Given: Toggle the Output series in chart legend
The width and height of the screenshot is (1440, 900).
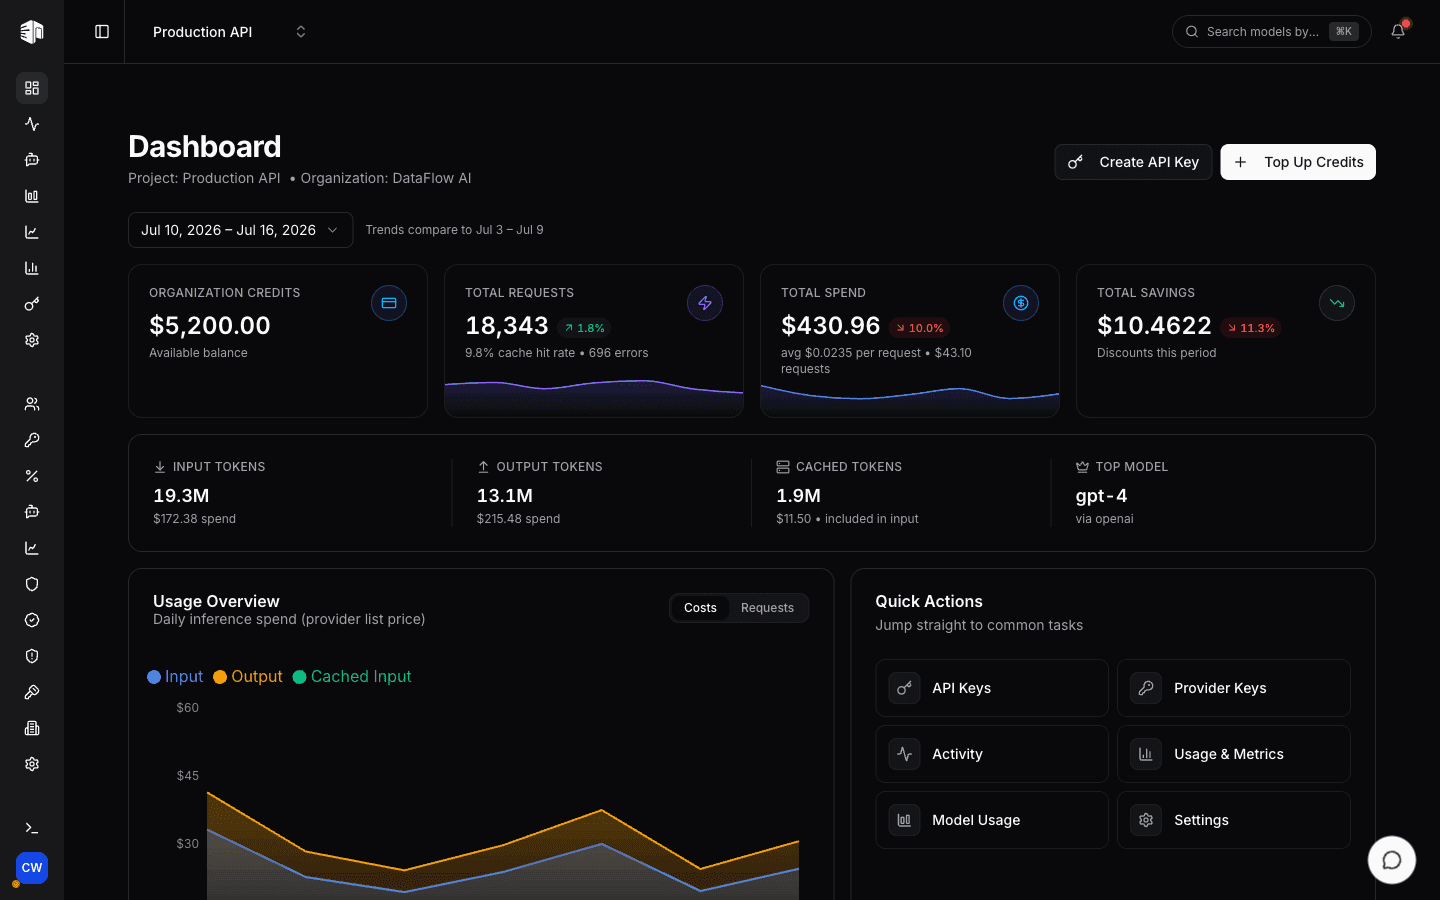Looking at the screenshot, I should coord(248,677).
